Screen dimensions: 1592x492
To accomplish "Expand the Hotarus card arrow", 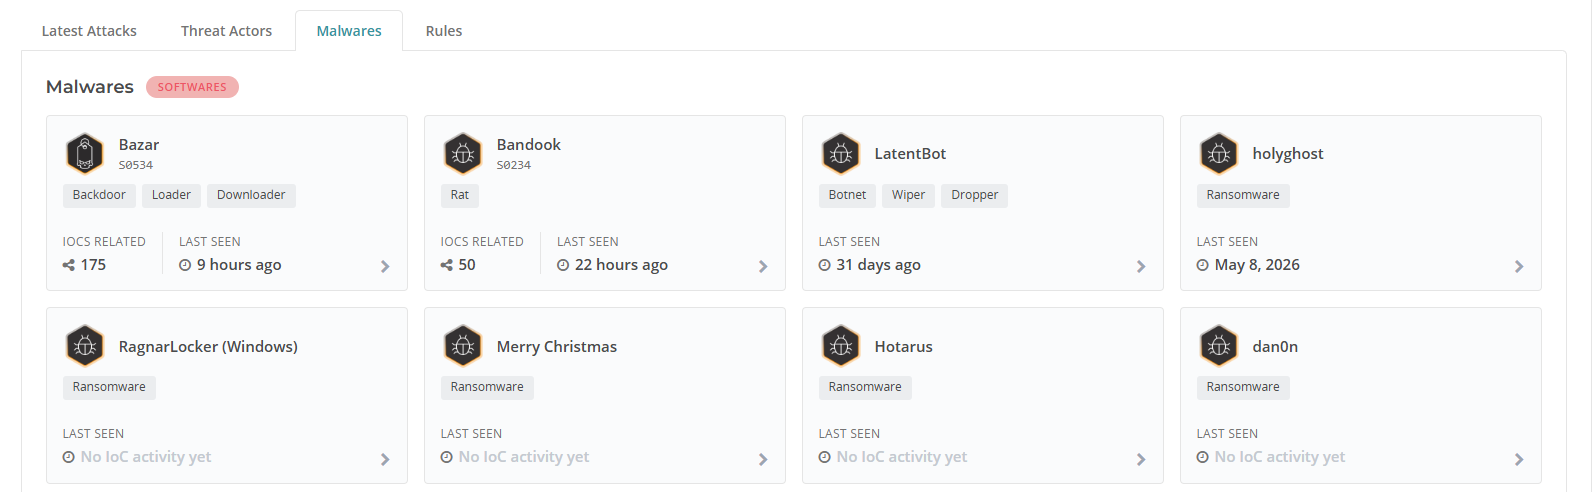I will pyautogui.click(x=1141, y=459).
